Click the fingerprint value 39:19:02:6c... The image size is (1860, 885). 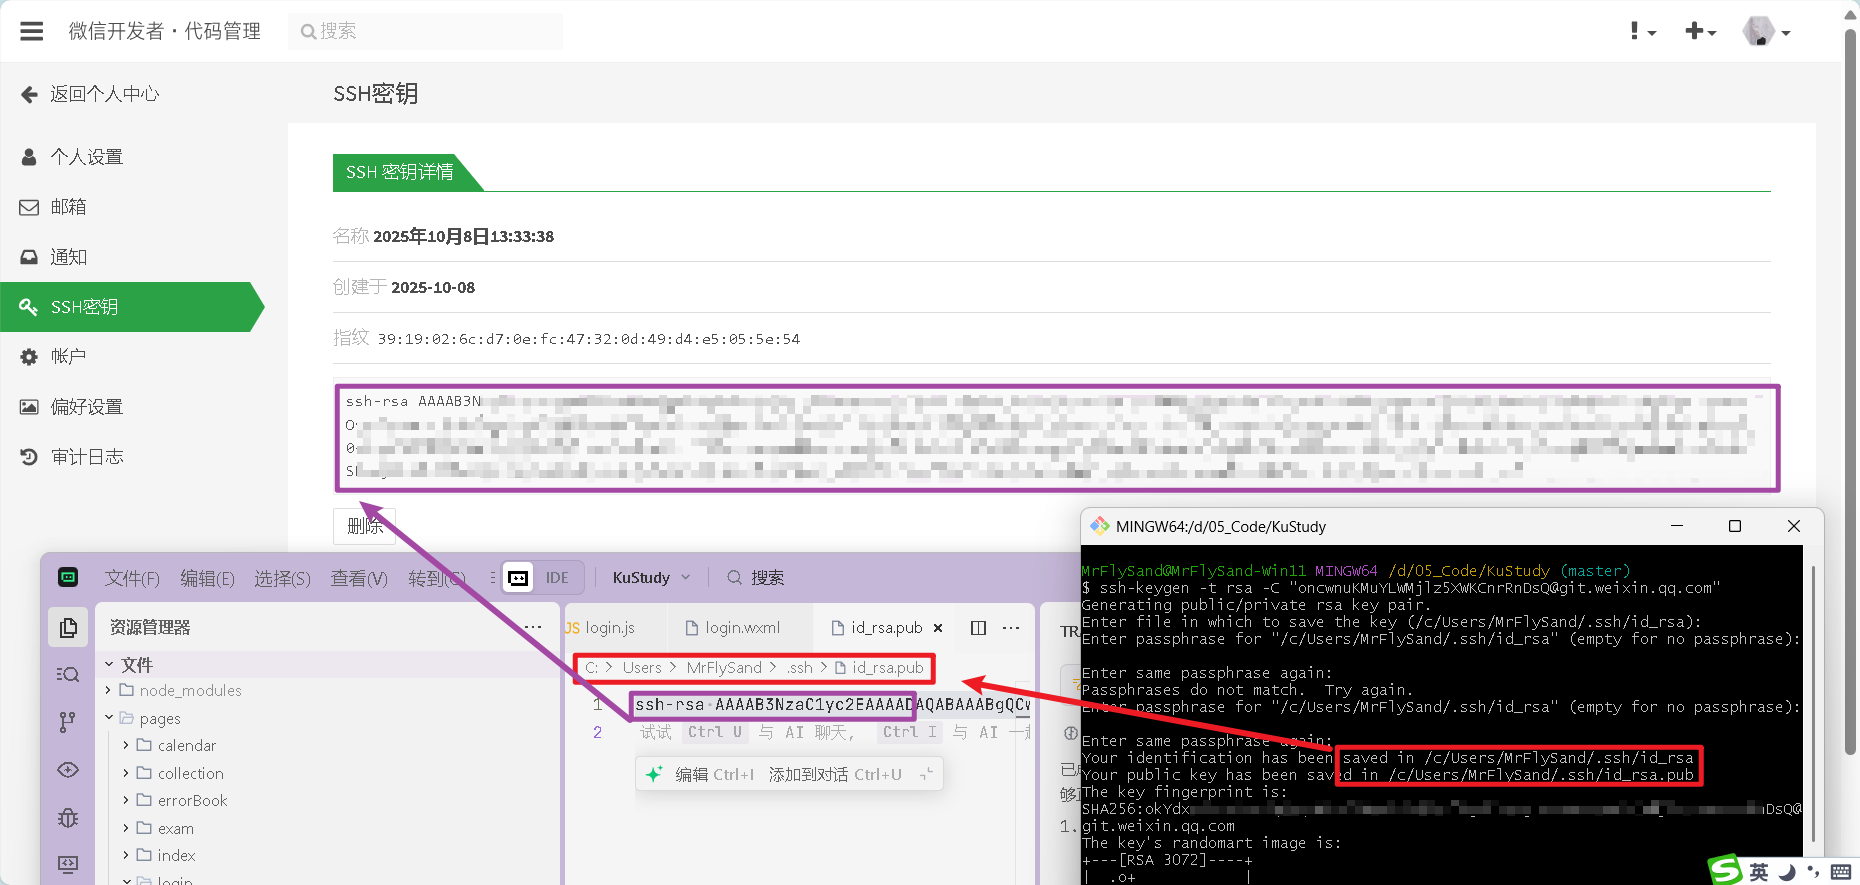[x=588, y=339]
